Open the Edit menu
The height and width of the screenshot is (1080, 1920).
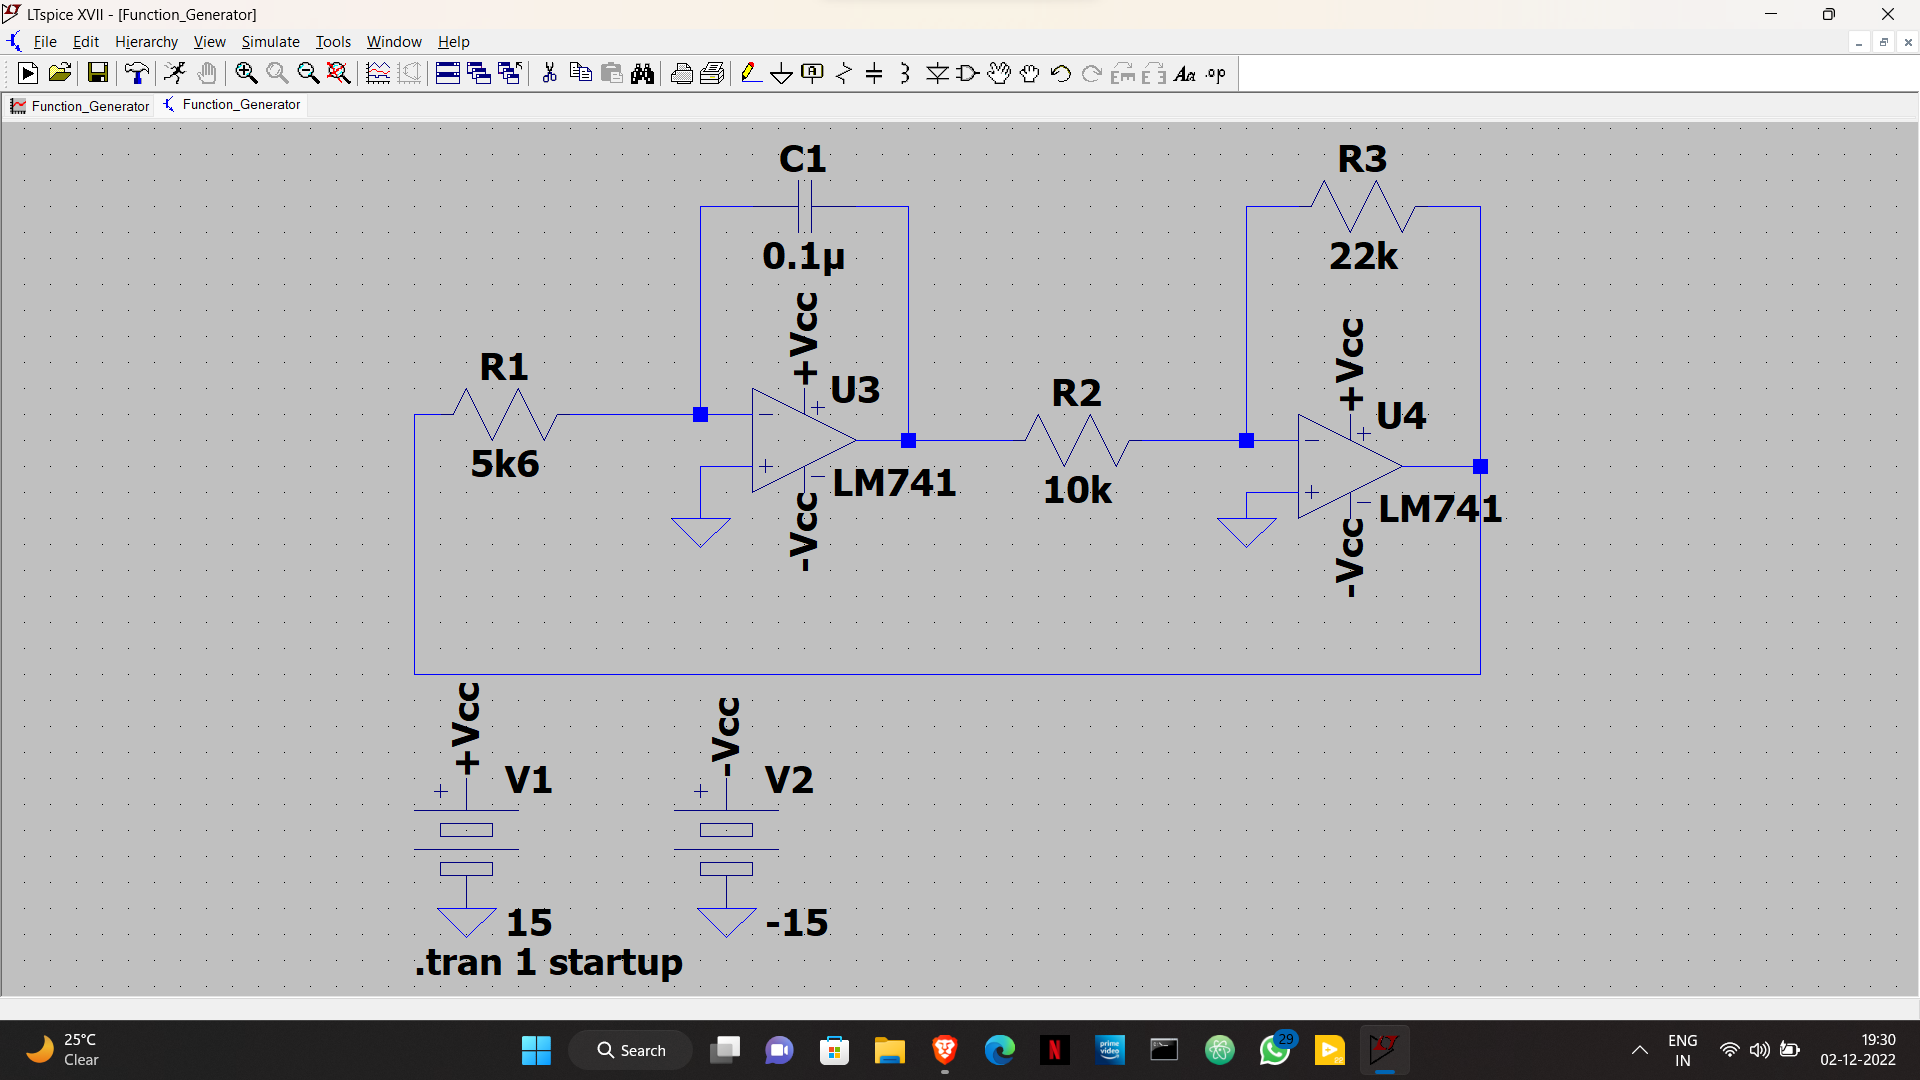83,41
